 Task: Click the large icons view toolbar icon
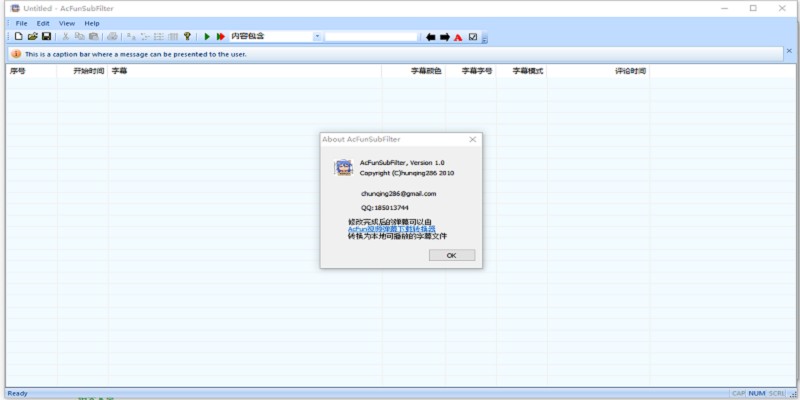pos(131,36)
